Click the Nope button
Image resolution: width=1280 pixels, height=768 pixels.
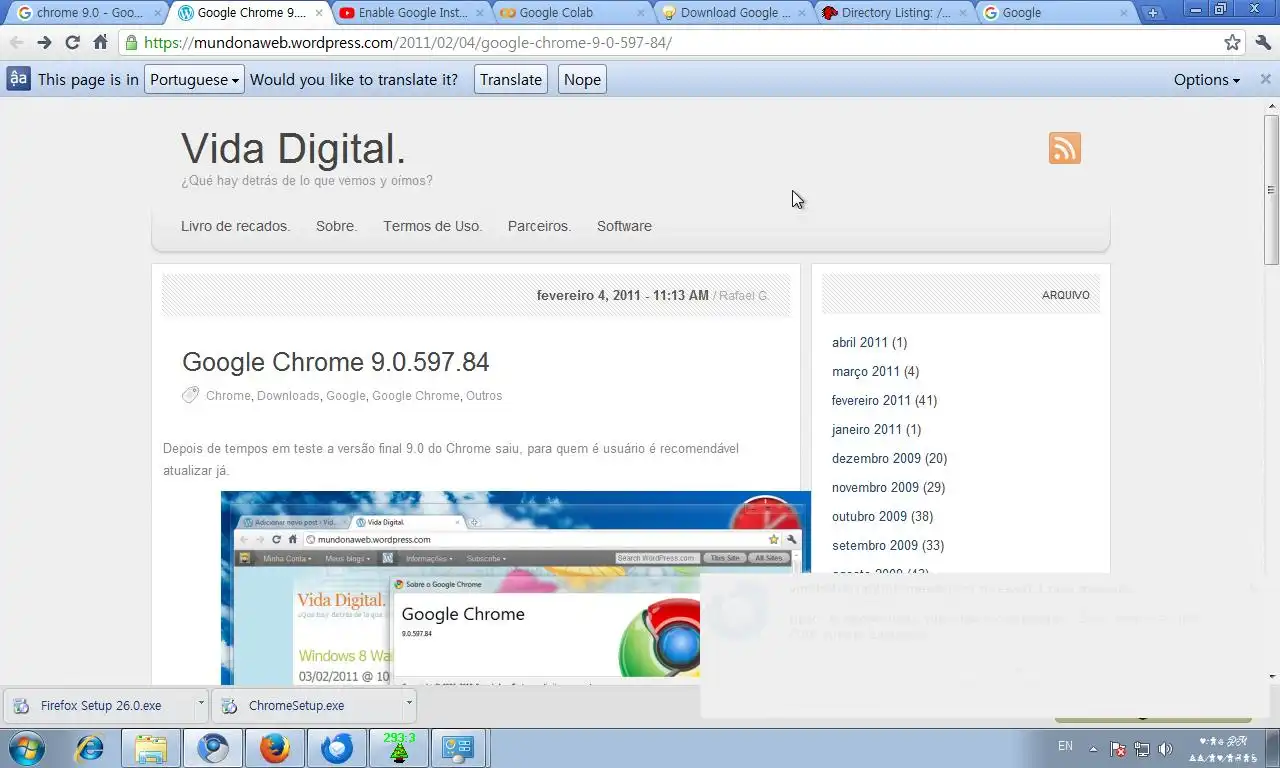[x=582, y=79]
